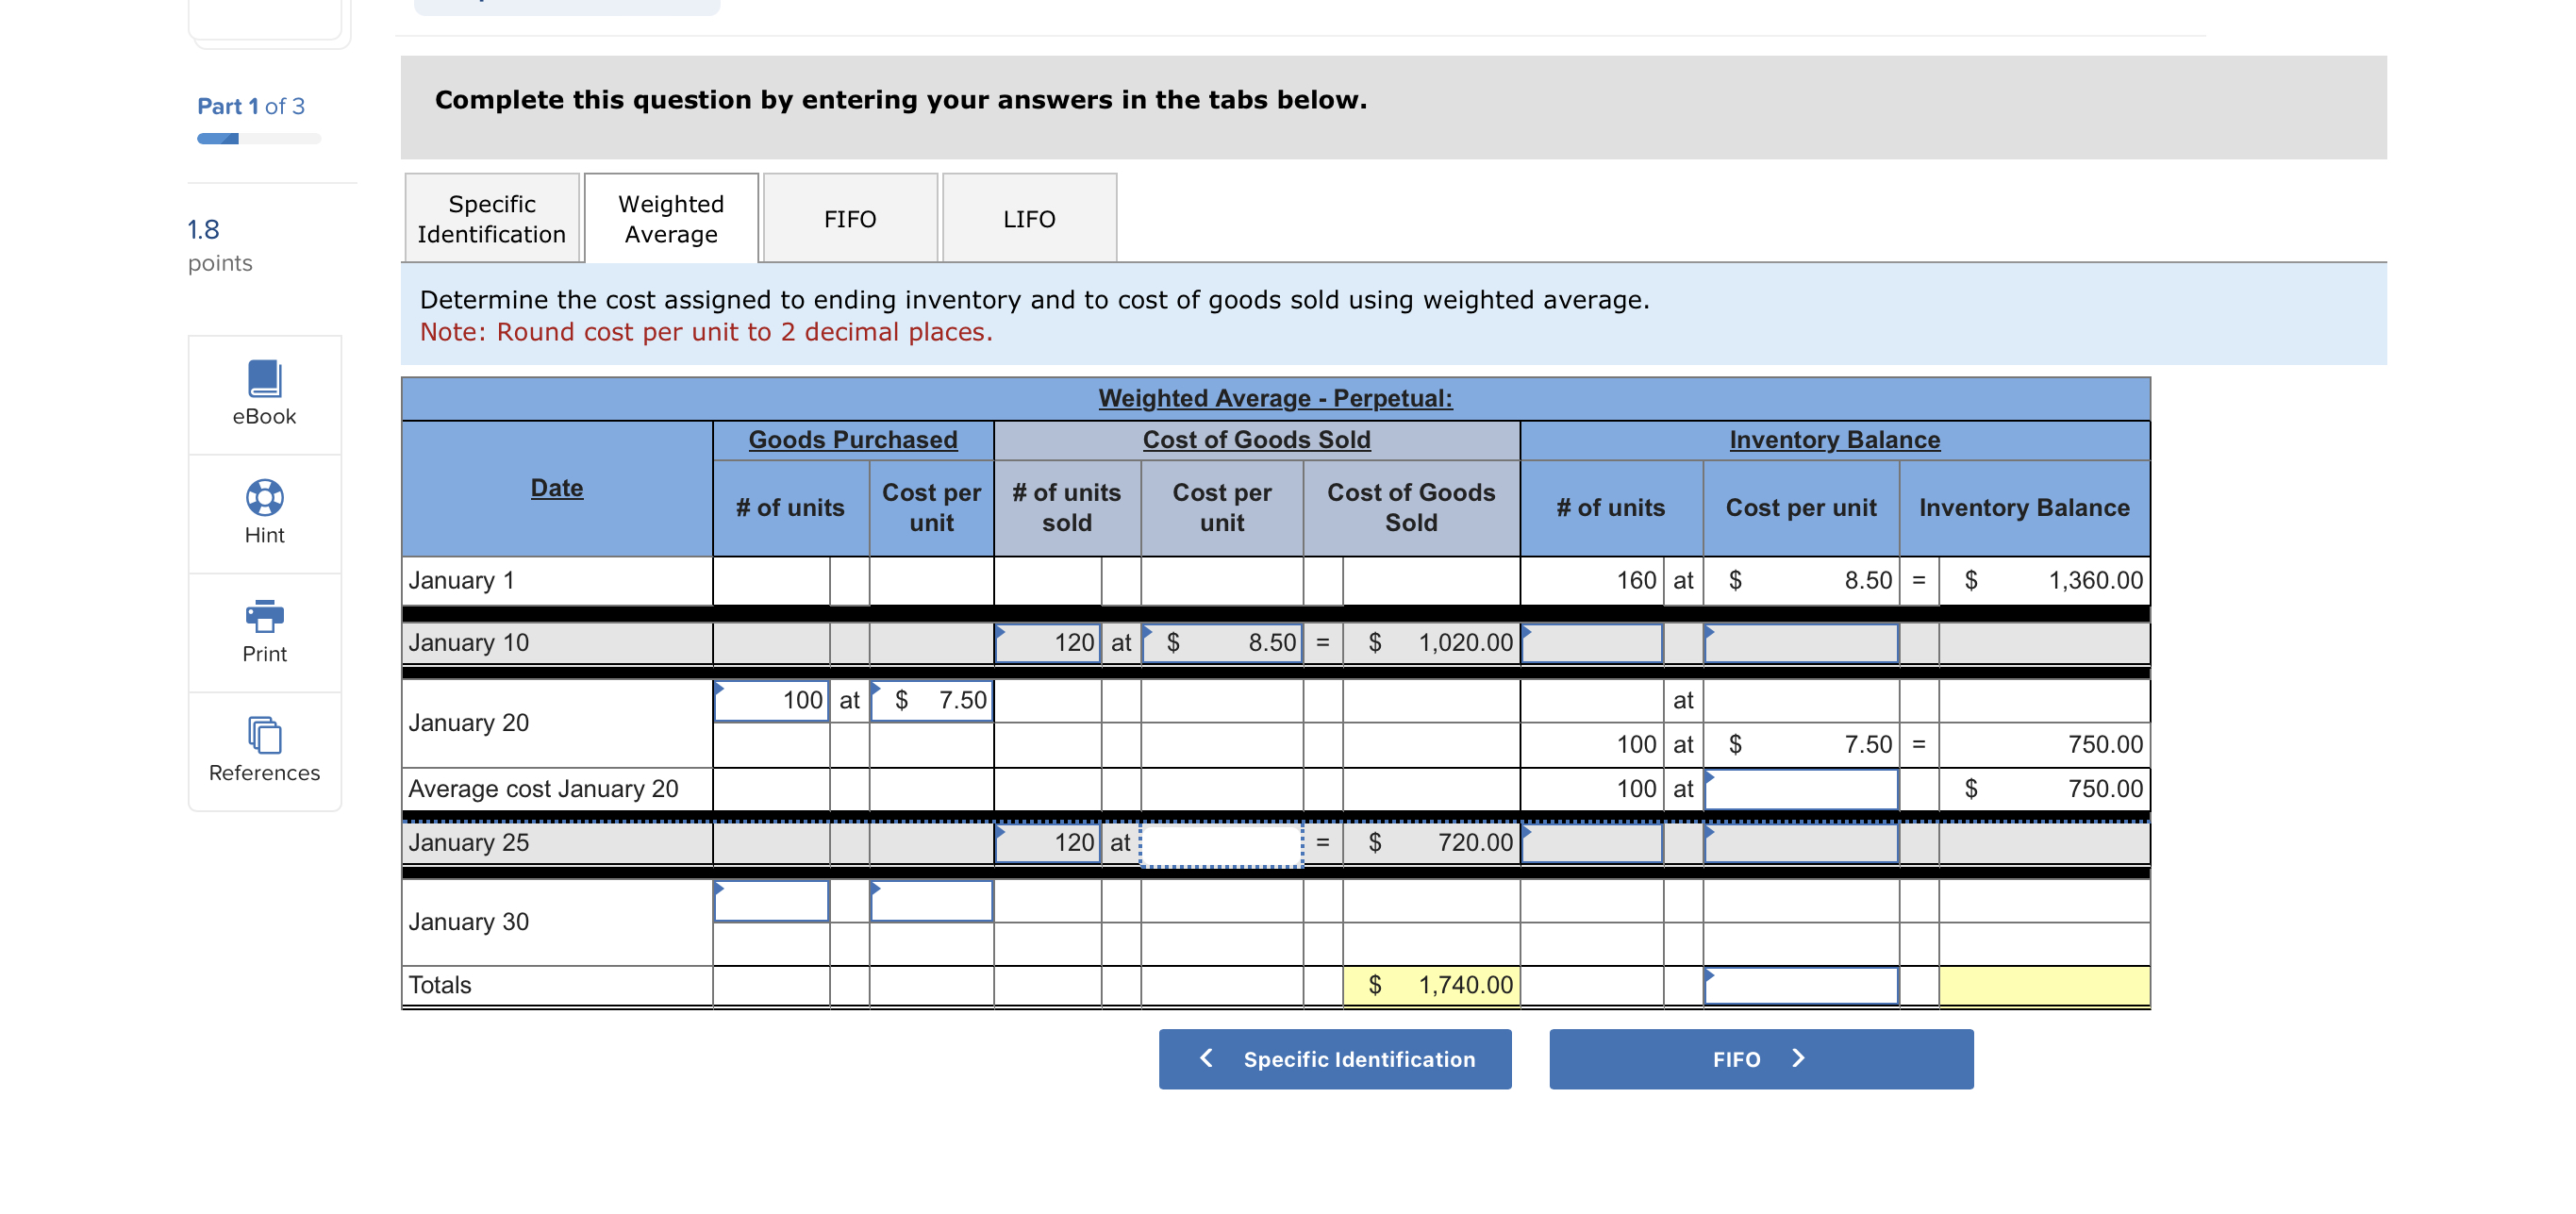Click the Cost of Goods Sold section header
Image resolution: width=2576 pixels, height=1214 pixels.
pos(1256,440)
